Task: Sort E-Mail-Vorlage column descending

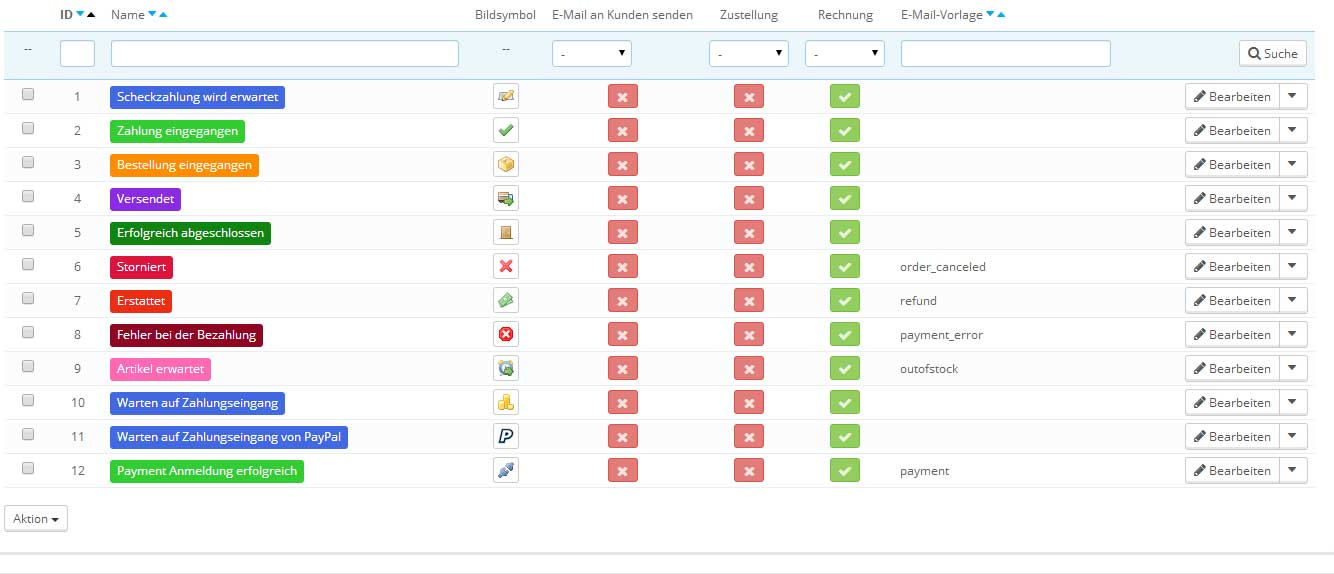Action: pyautogui.click(x=990, y=15)
